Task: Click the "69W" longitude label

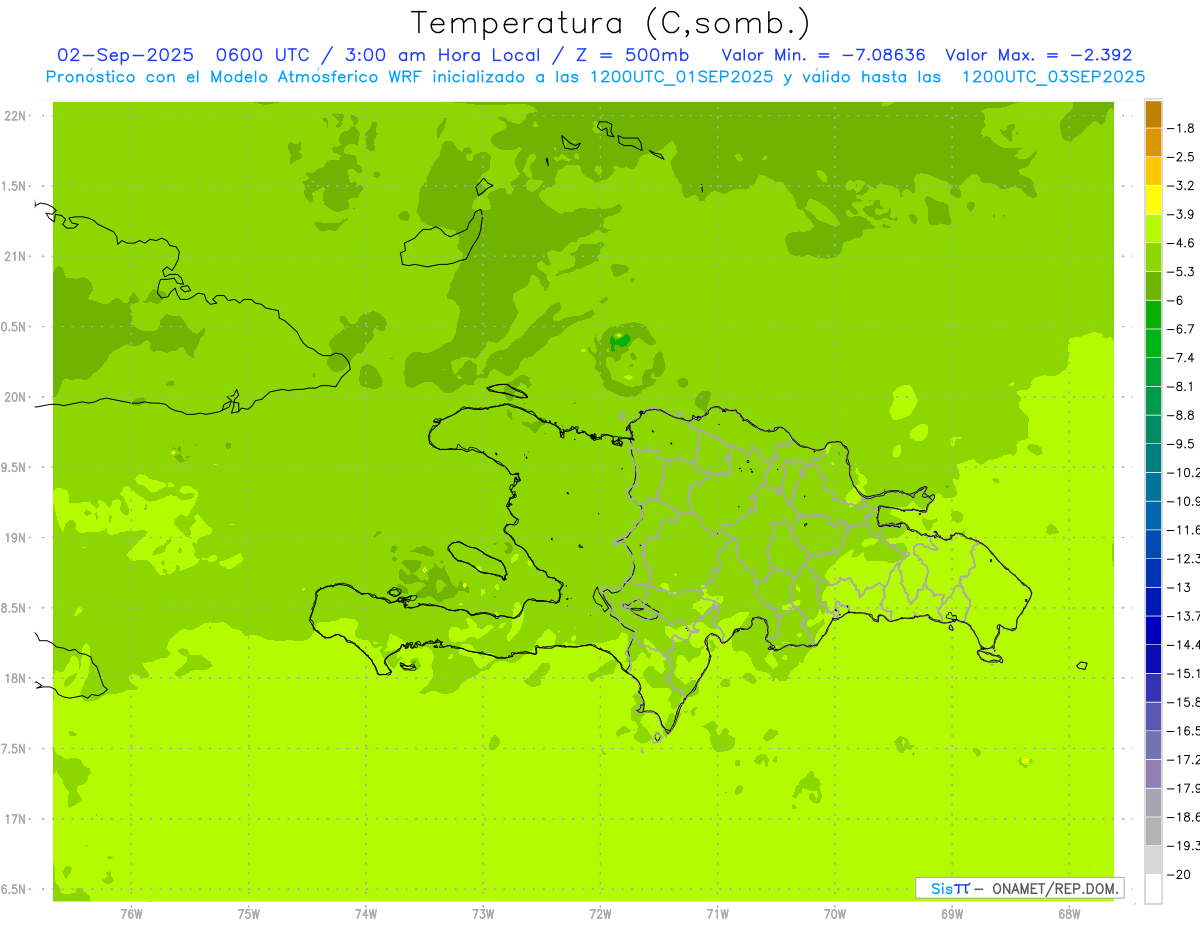Action: [952, 913]
